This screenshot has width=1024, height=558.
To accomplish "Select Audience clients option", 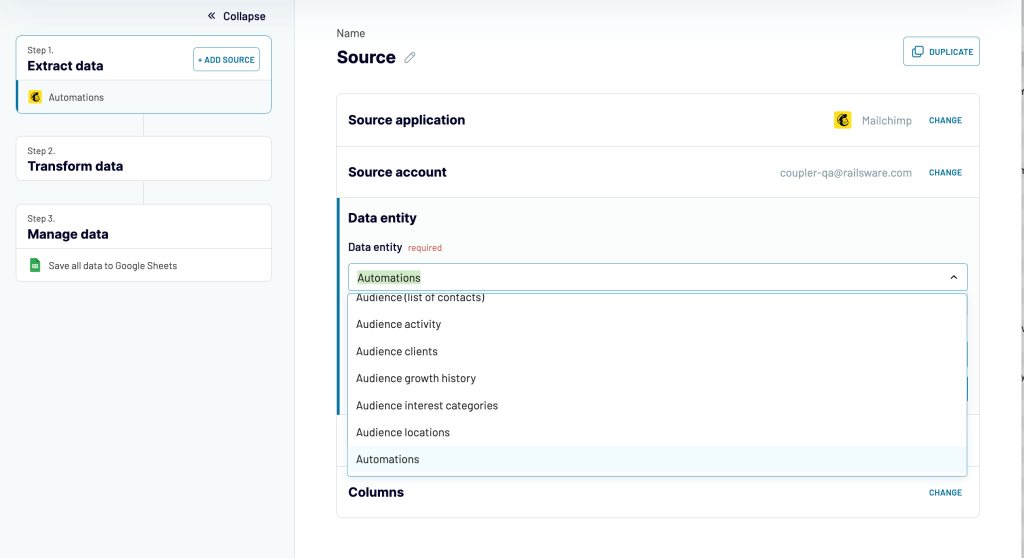I will (x=657, y=352).
